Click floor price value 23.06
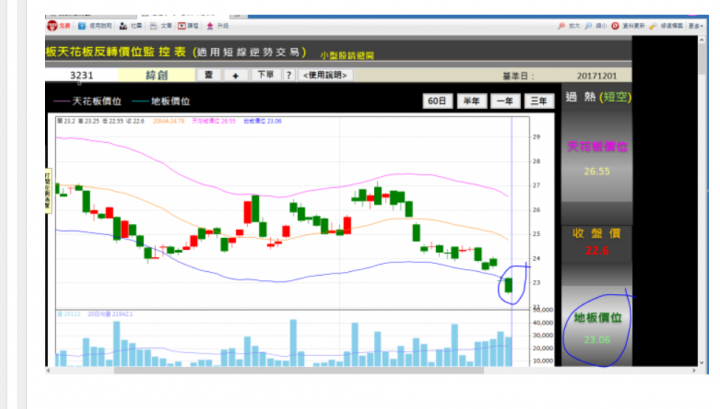This screenshot has width=720, height=409. (x=597, y=340)
